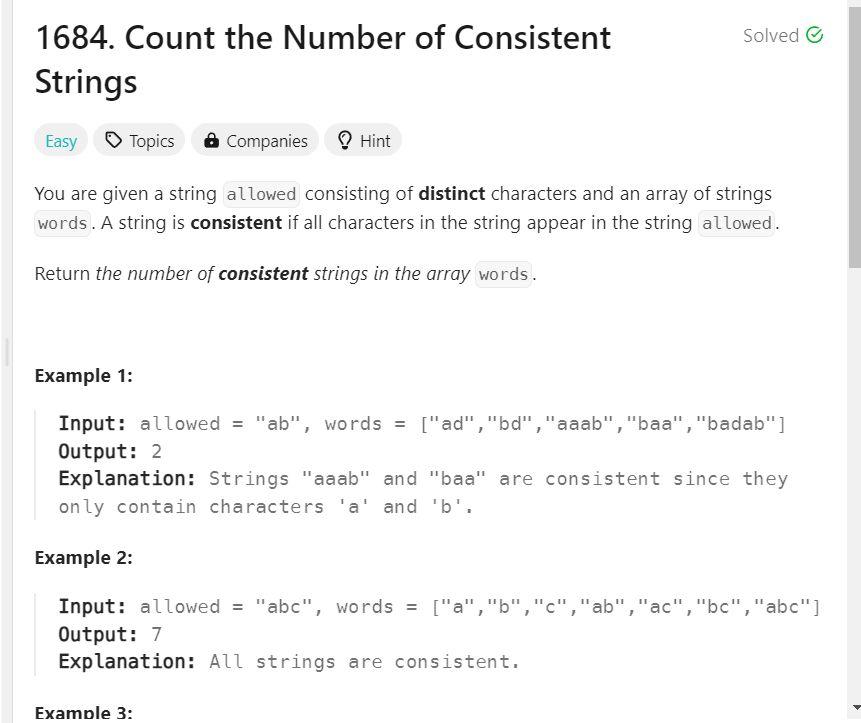Image resolution: width=861 pixels, height=723 pixels.
Task: Reveal the Hint
Action: click(x=363, y=141)
